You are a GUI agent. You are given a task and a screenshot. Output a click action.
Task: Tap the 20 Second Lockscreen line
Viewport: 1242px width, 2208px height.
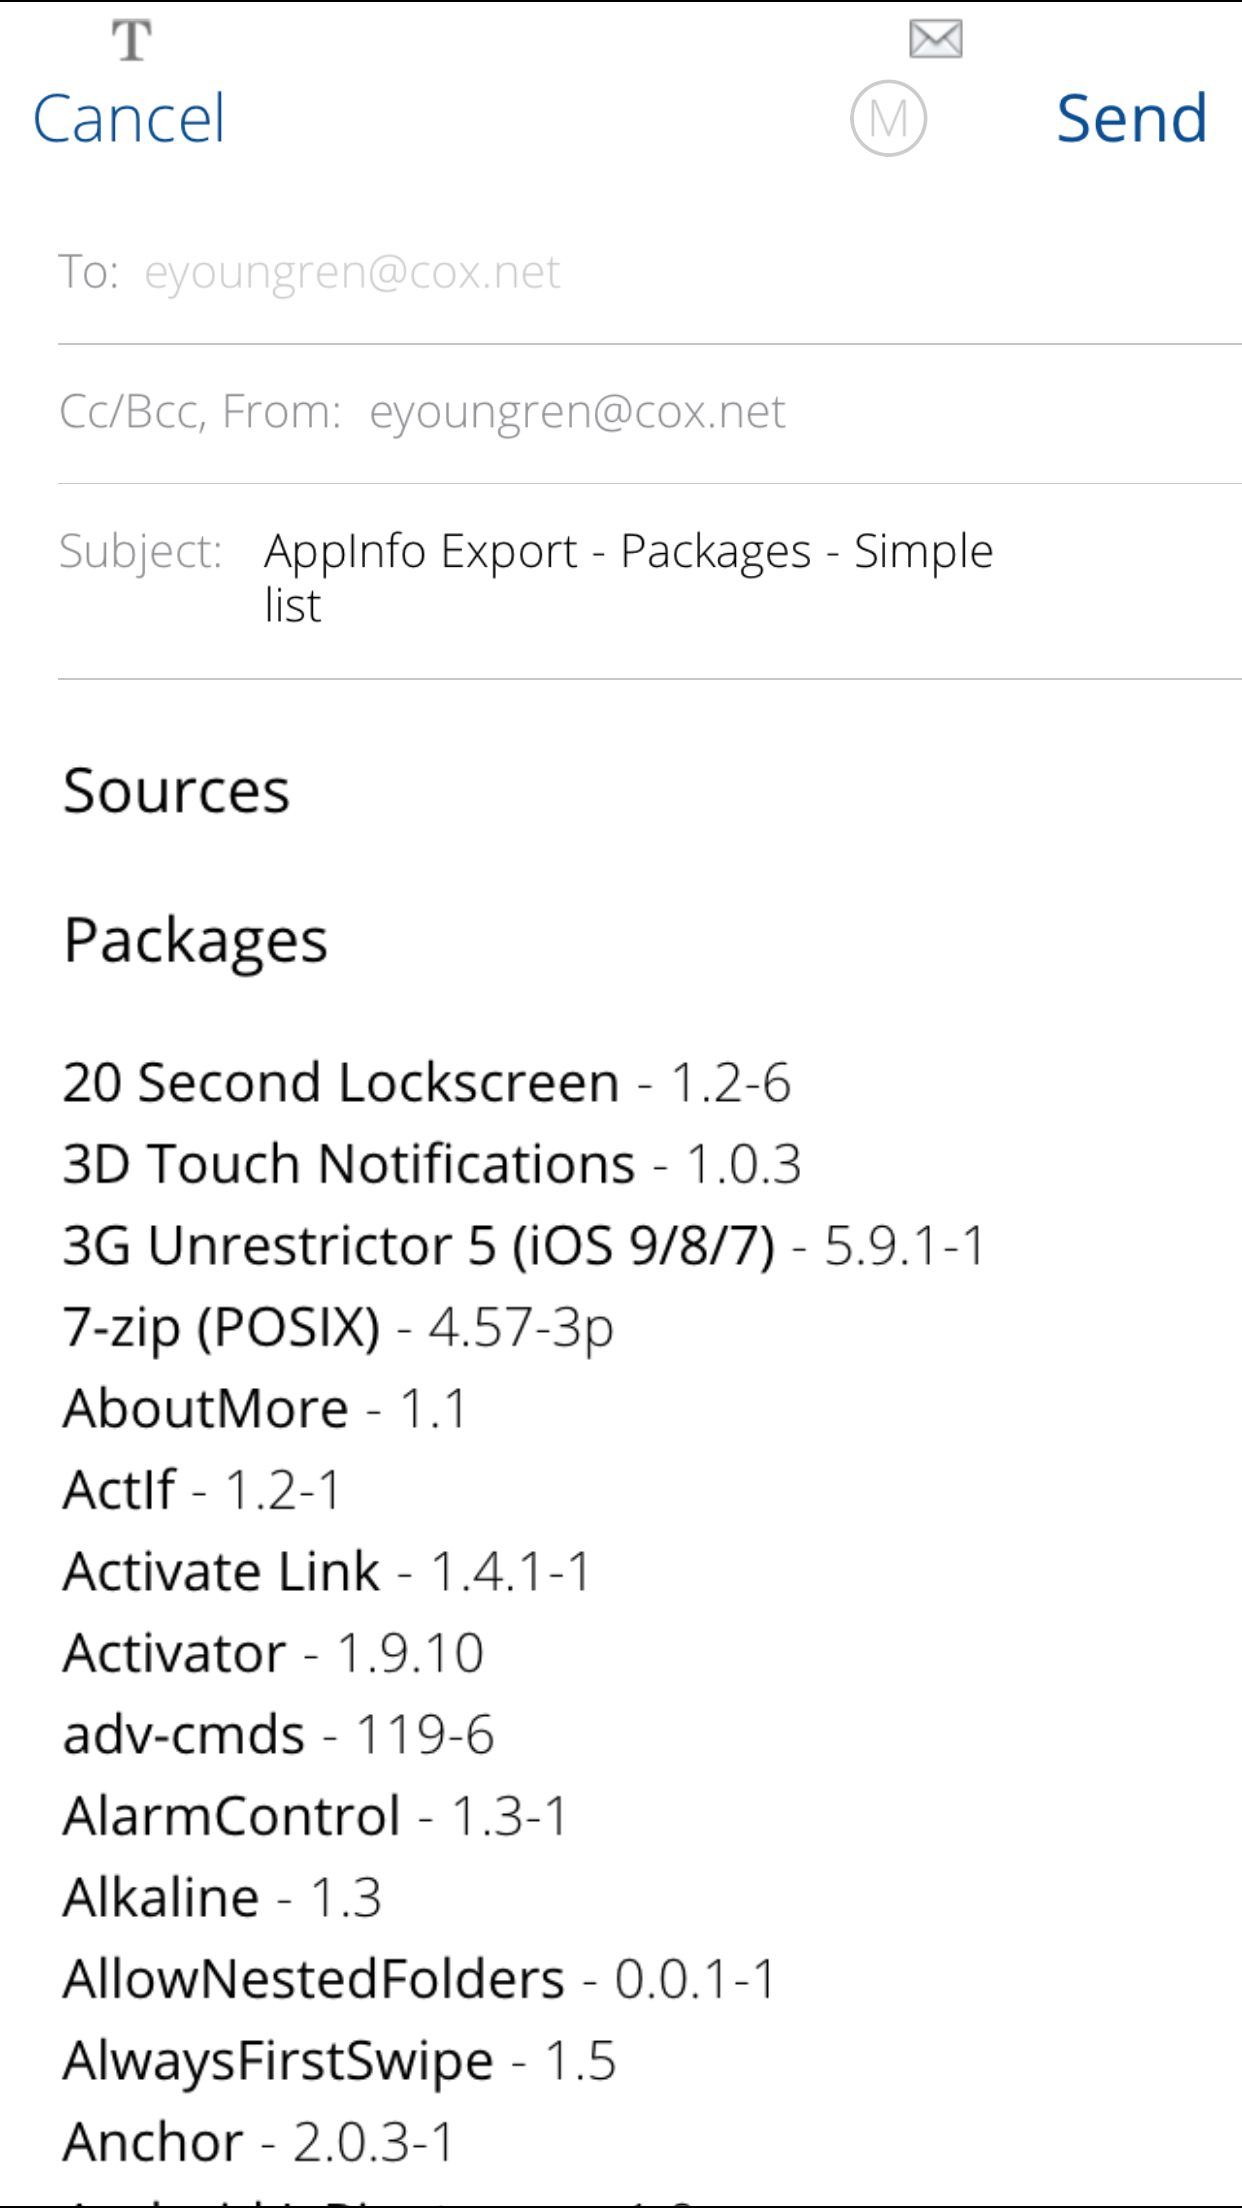click(426, 1083)
